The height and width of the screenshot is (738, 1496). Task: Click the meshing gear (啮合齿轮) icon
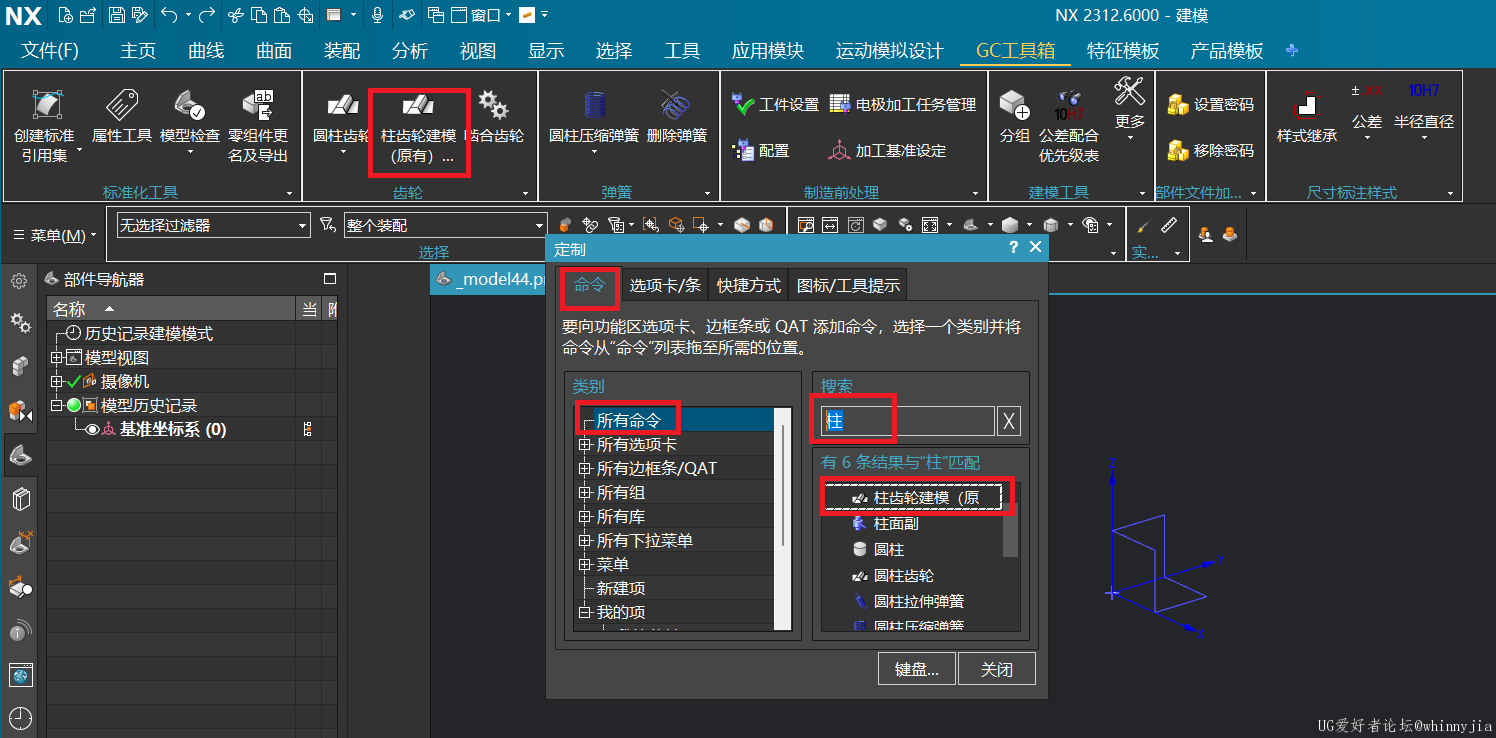pos(493,104)
